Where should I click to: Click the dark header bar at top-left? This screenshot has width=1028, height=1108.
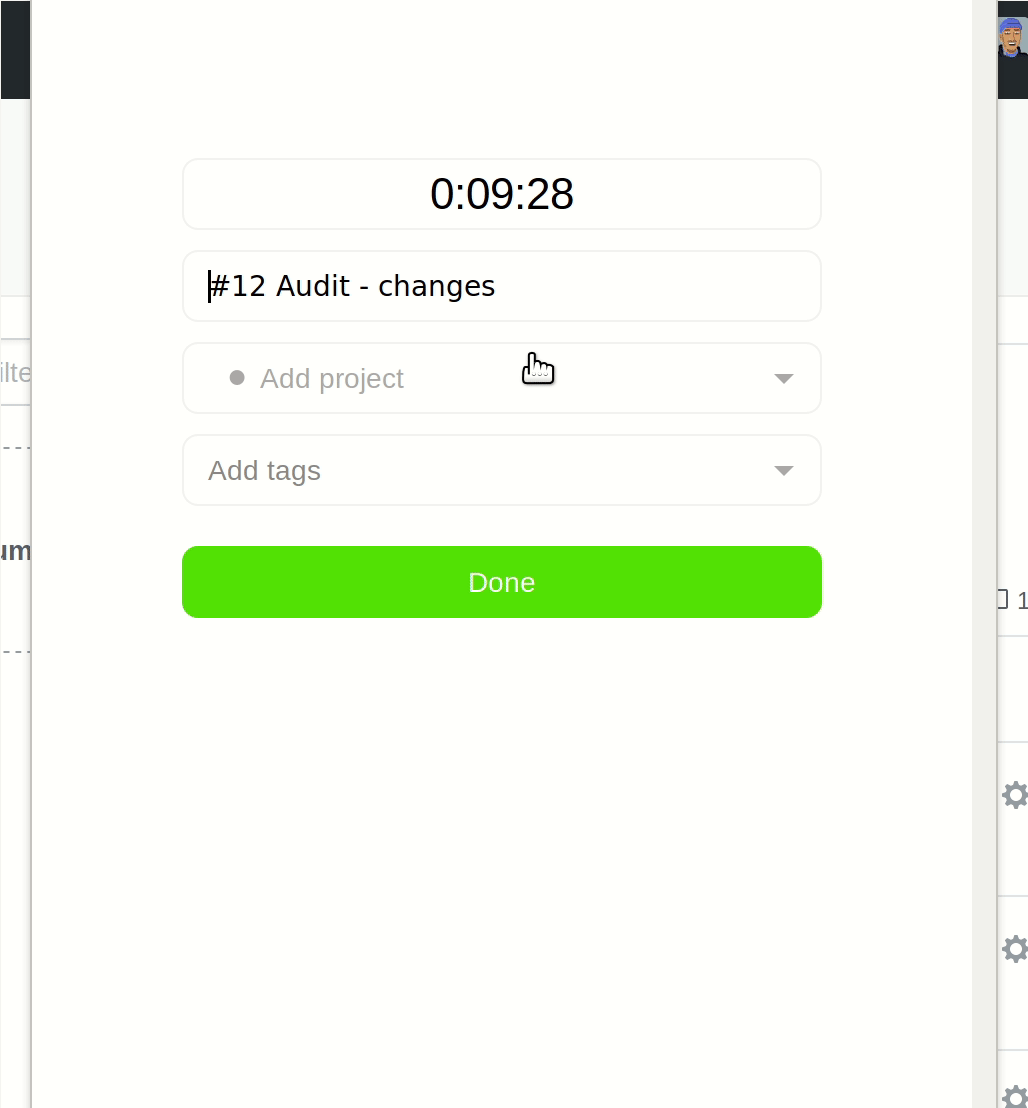pos(15,49)
